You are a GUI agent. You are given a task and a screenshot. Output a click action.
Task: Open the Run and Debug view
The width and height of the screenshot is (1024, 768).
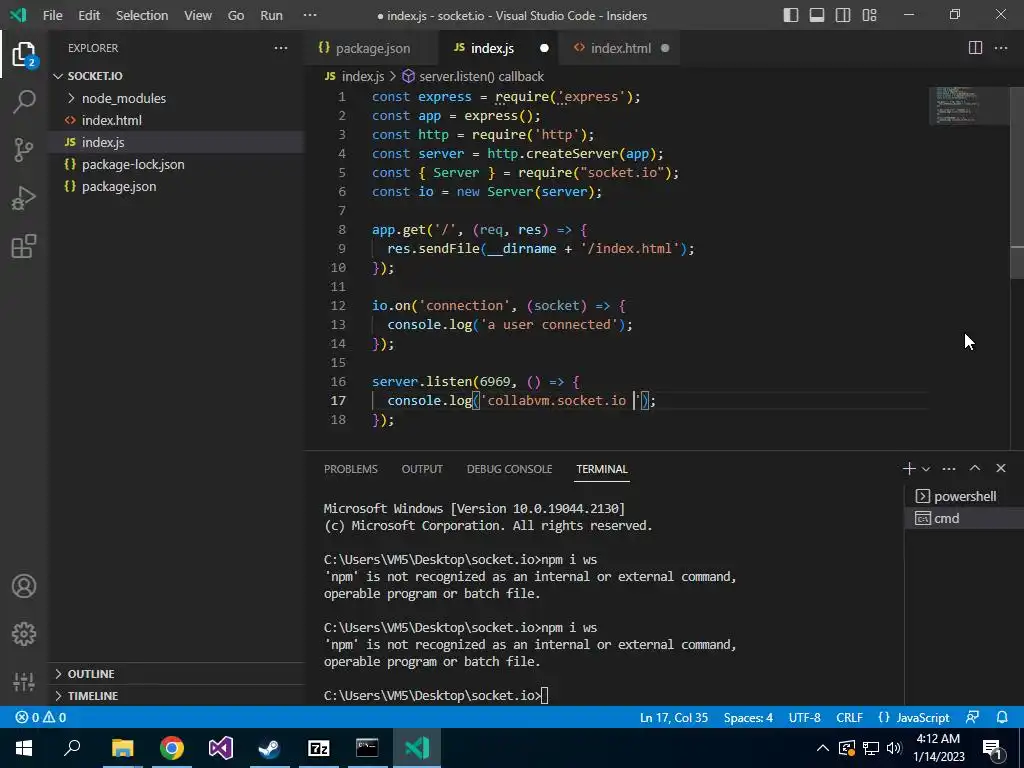24,198
